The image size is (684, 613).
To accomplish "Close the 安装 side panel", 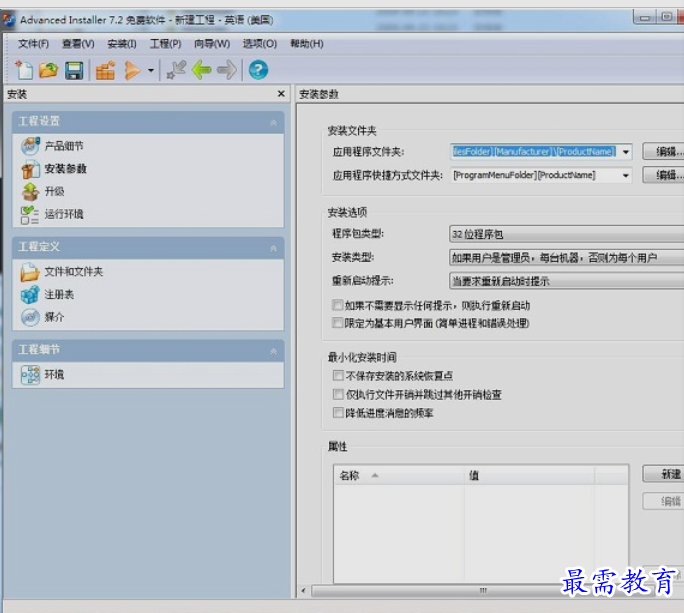I will tap(281, 94).
